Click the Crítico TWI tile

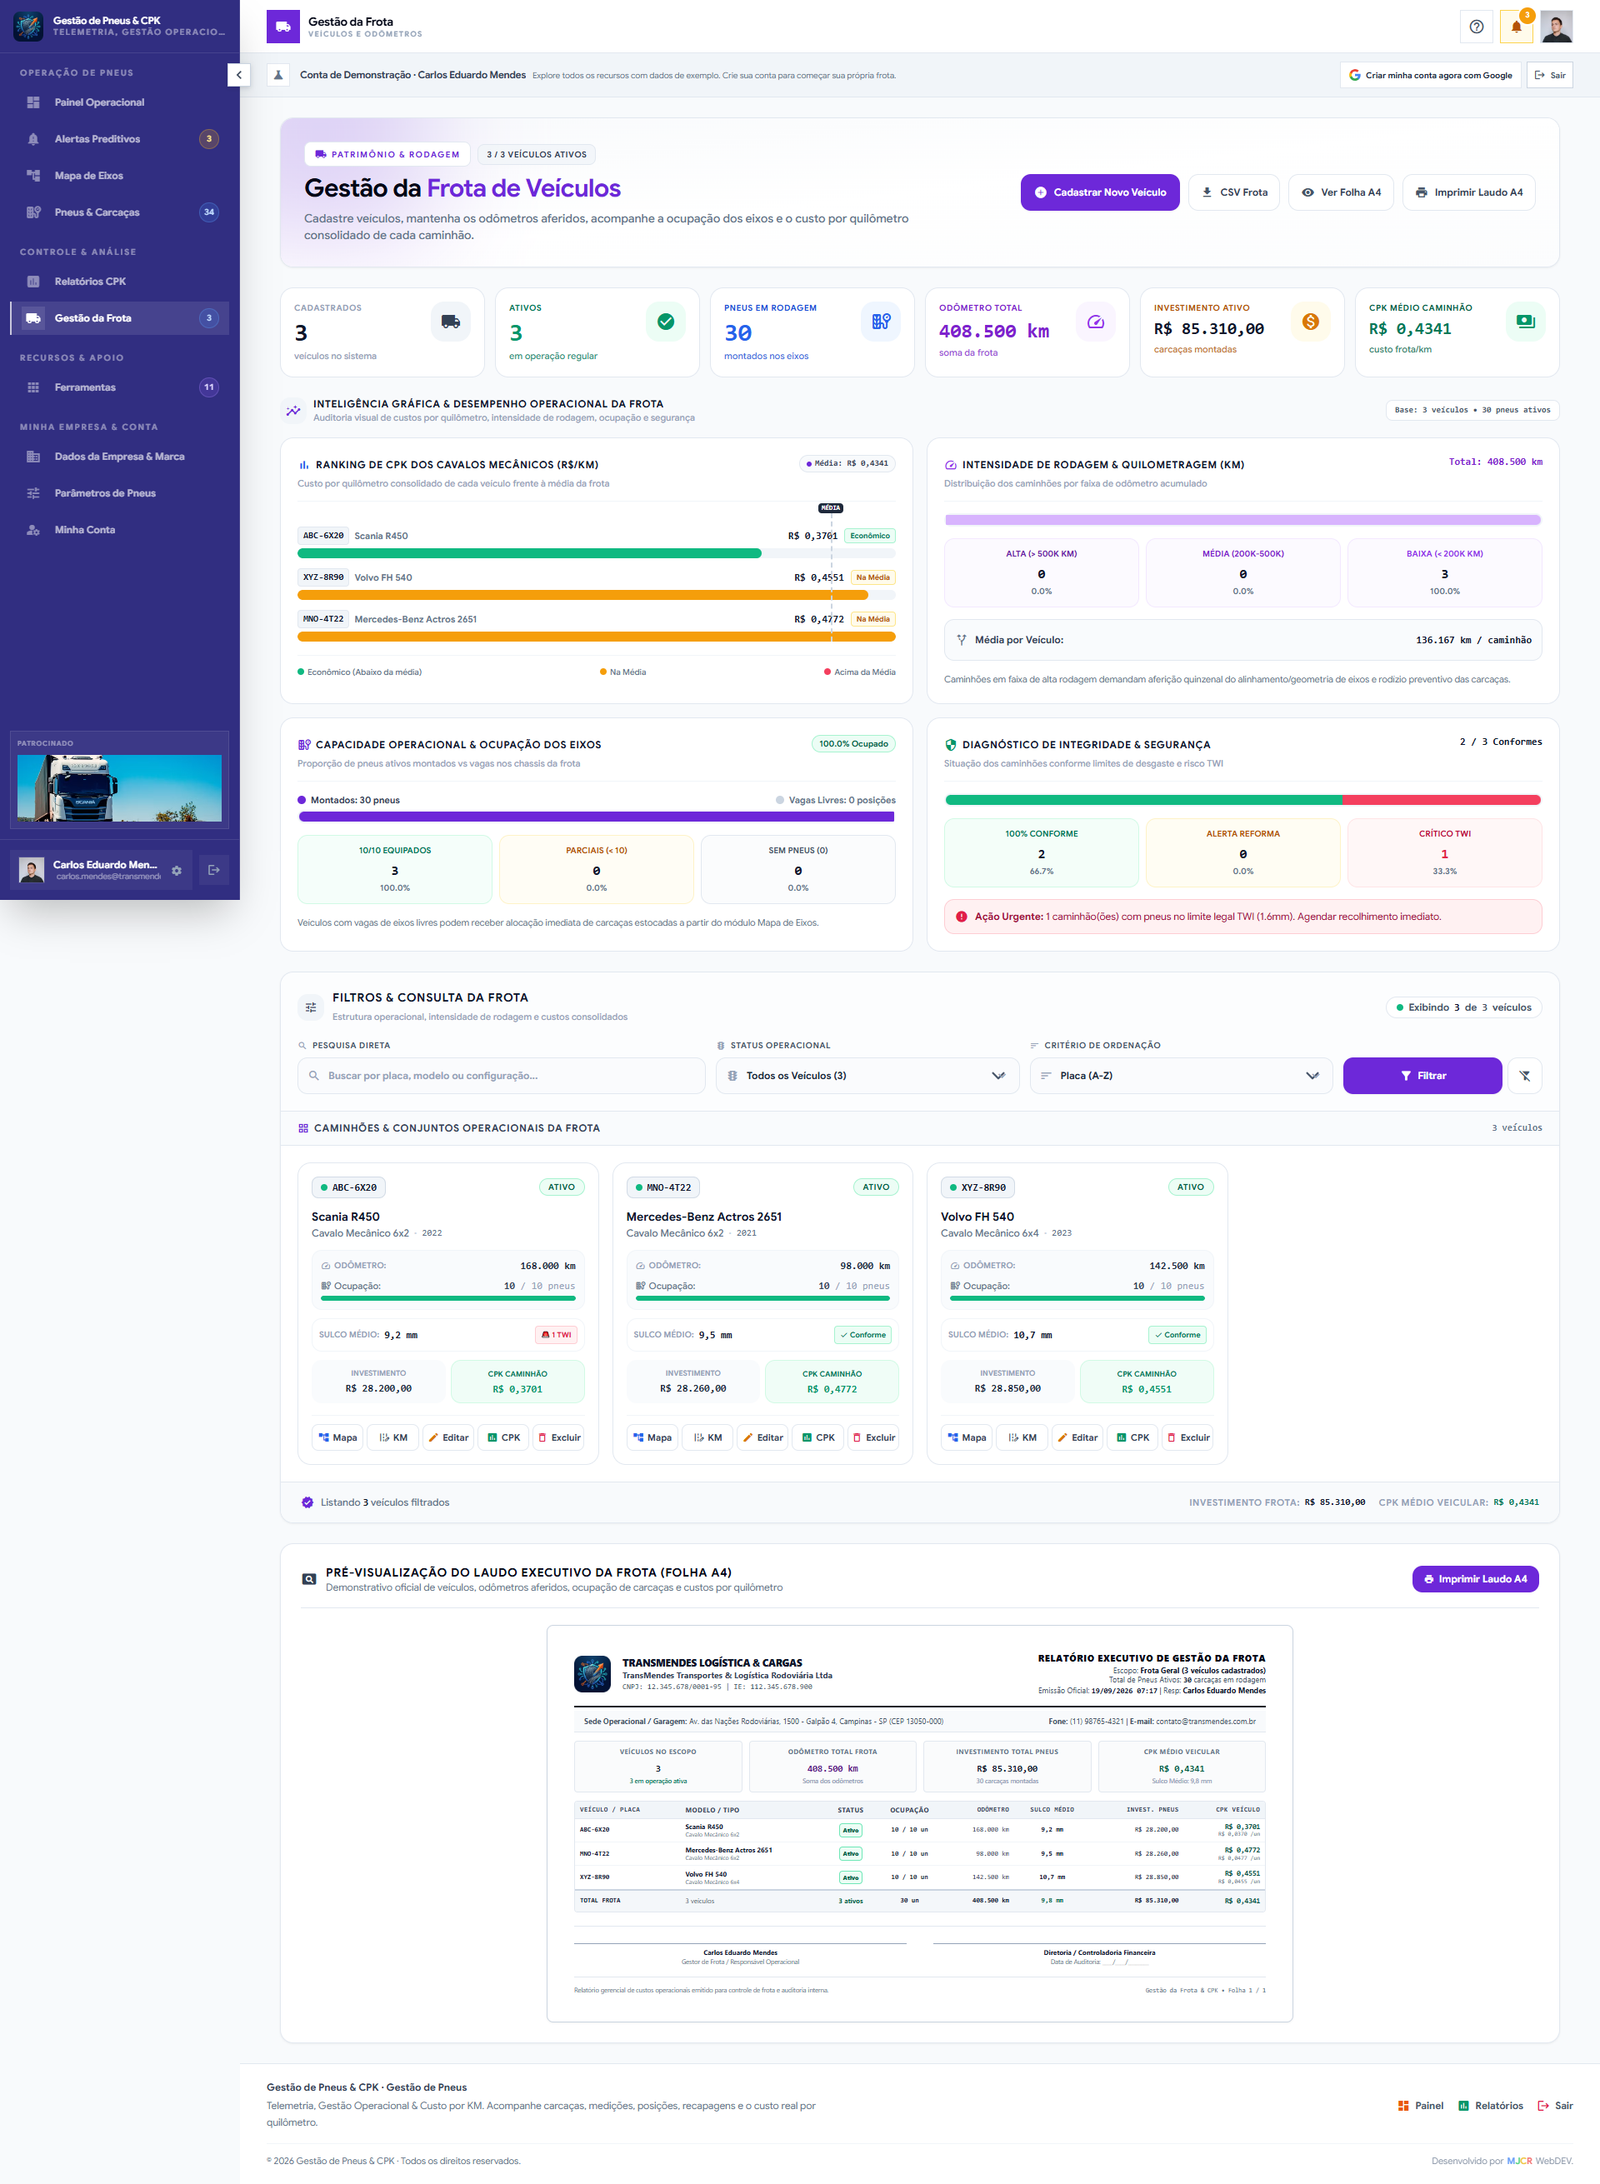[x=1445, y=853]
